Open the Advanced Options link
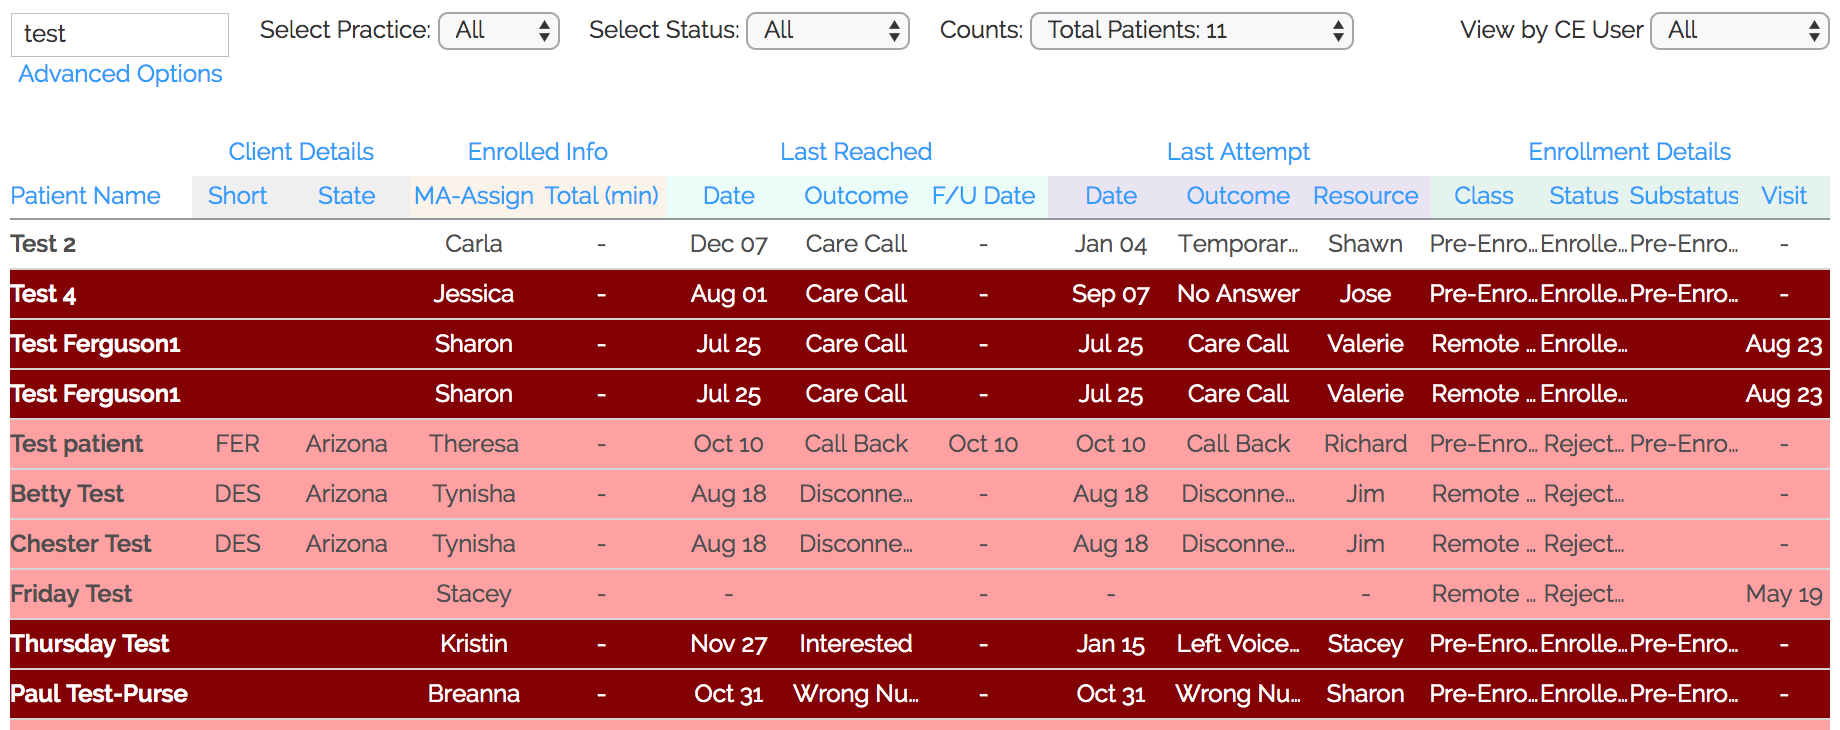This screenshot has height=730, width=1840. point(120,74)
